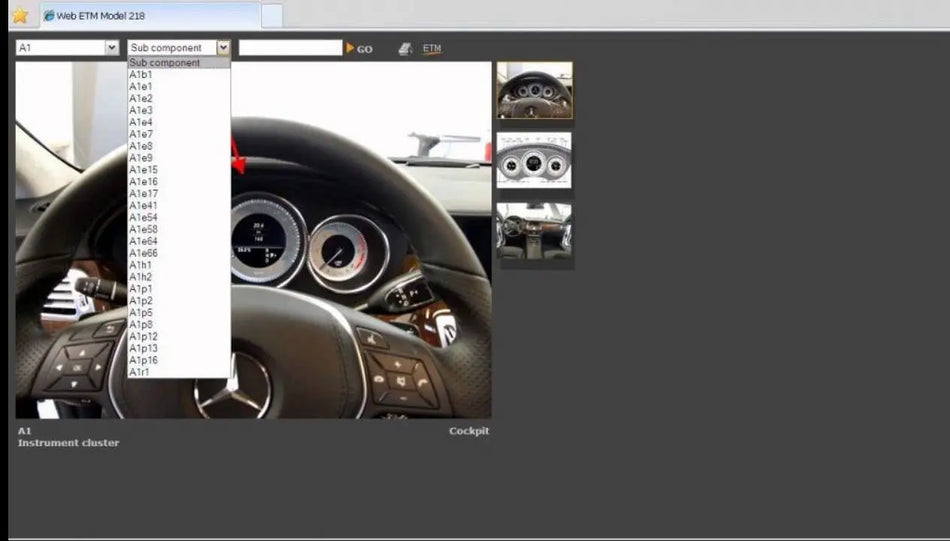Click the Favorites star icon
The height and width of the screenshot is (541, 950).
click(19, 15)
